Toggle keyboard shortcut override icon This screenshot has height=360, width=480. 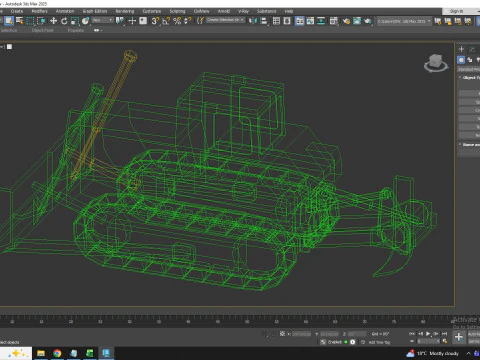coord(143,21)
